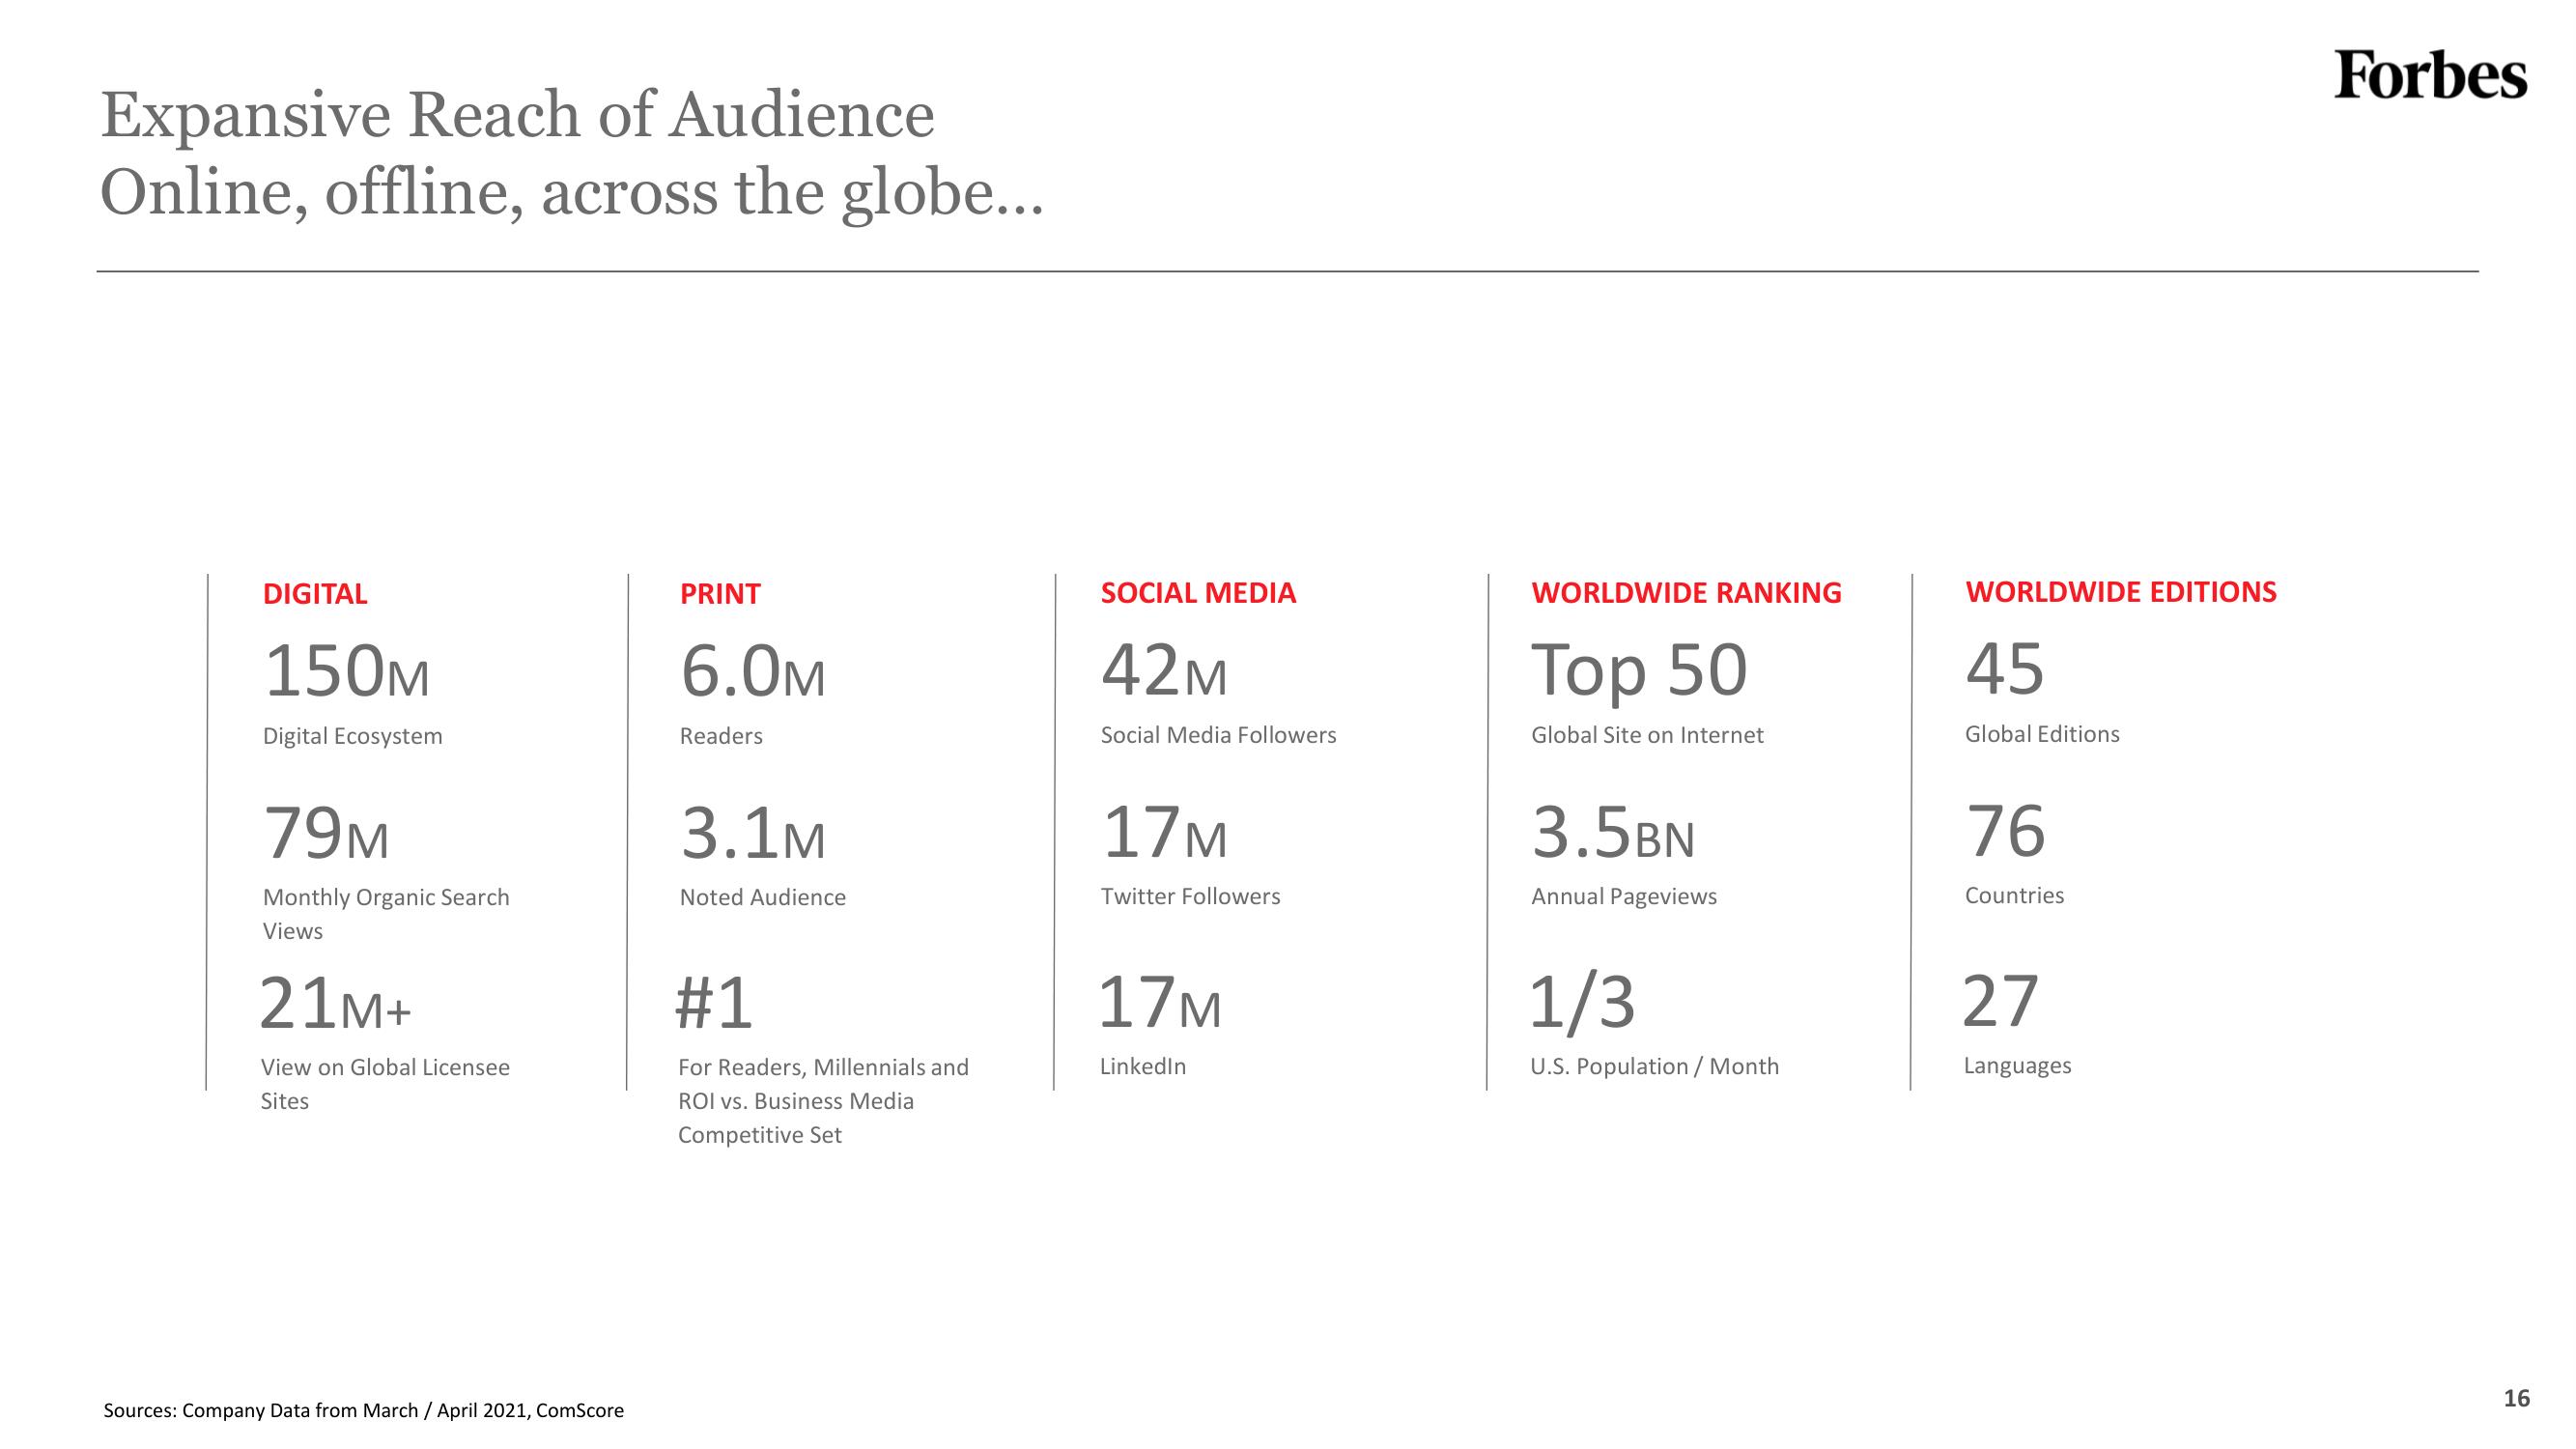Click the 1/3 figure
The height and width of the screenshot is (1449, 2576).
click(1582, 1003)
